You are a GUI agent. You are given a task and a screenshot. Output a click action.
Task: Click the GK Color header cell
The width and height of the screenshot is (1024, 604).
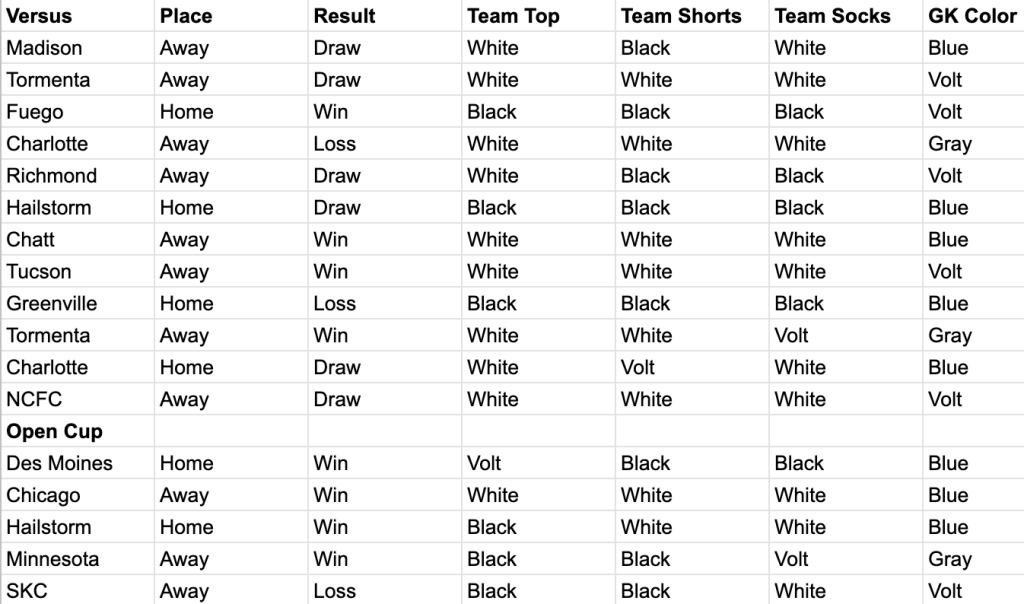pos(971,16)
